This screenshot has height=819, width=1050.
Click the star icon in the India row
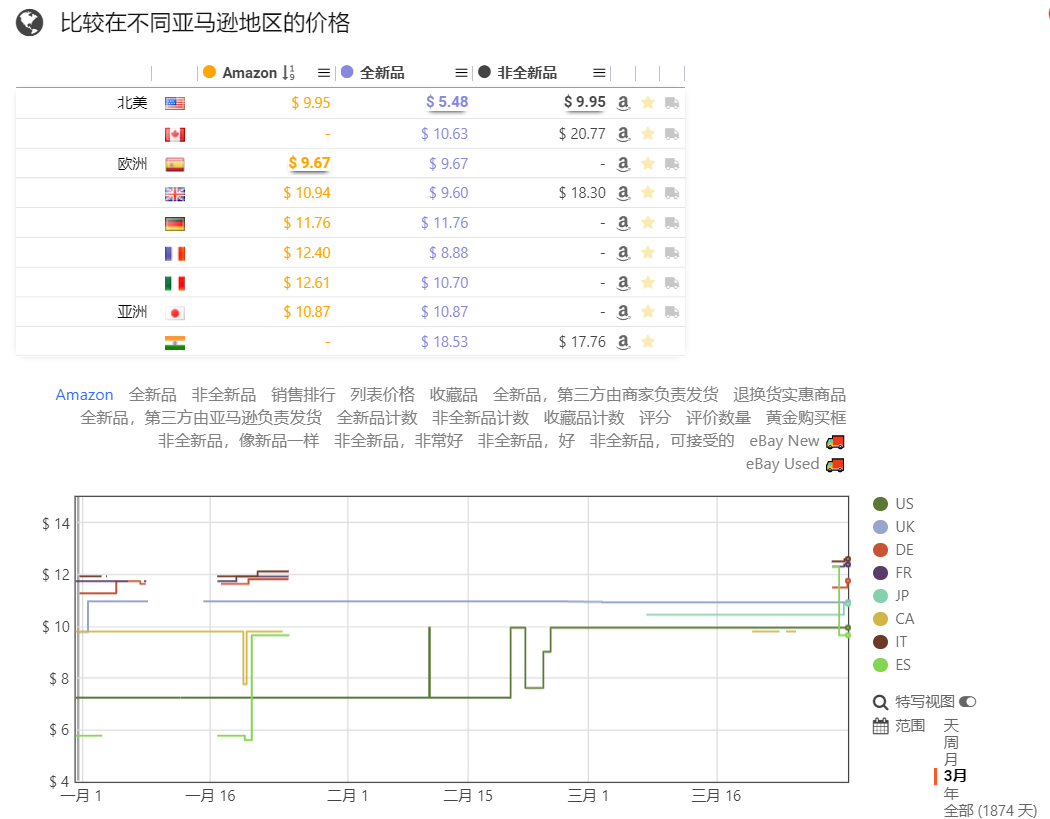648,342
